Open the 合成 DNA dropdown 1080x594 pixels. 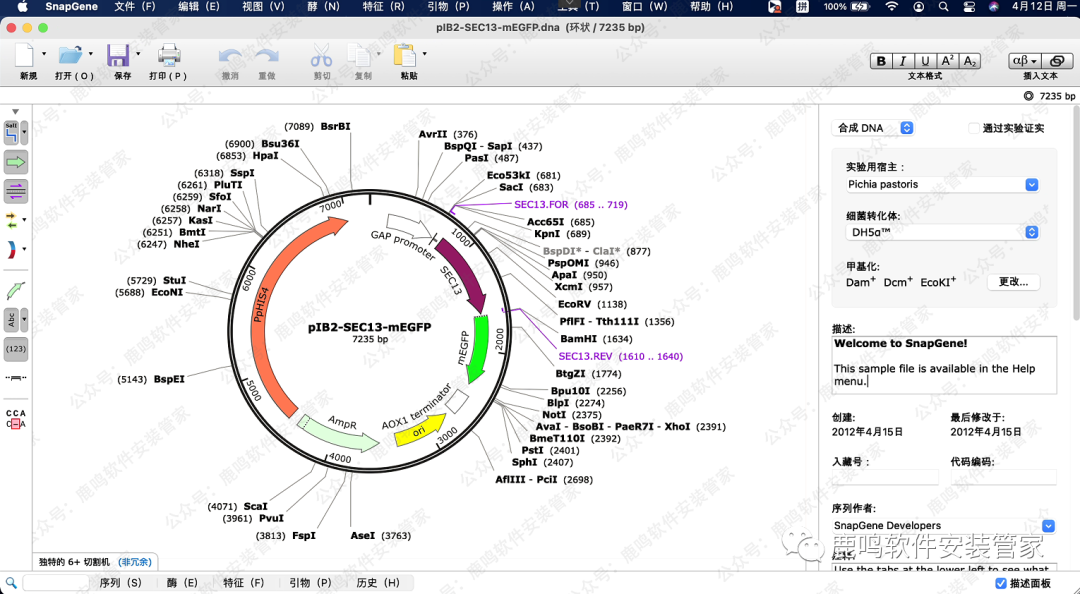tap(873, 128)
